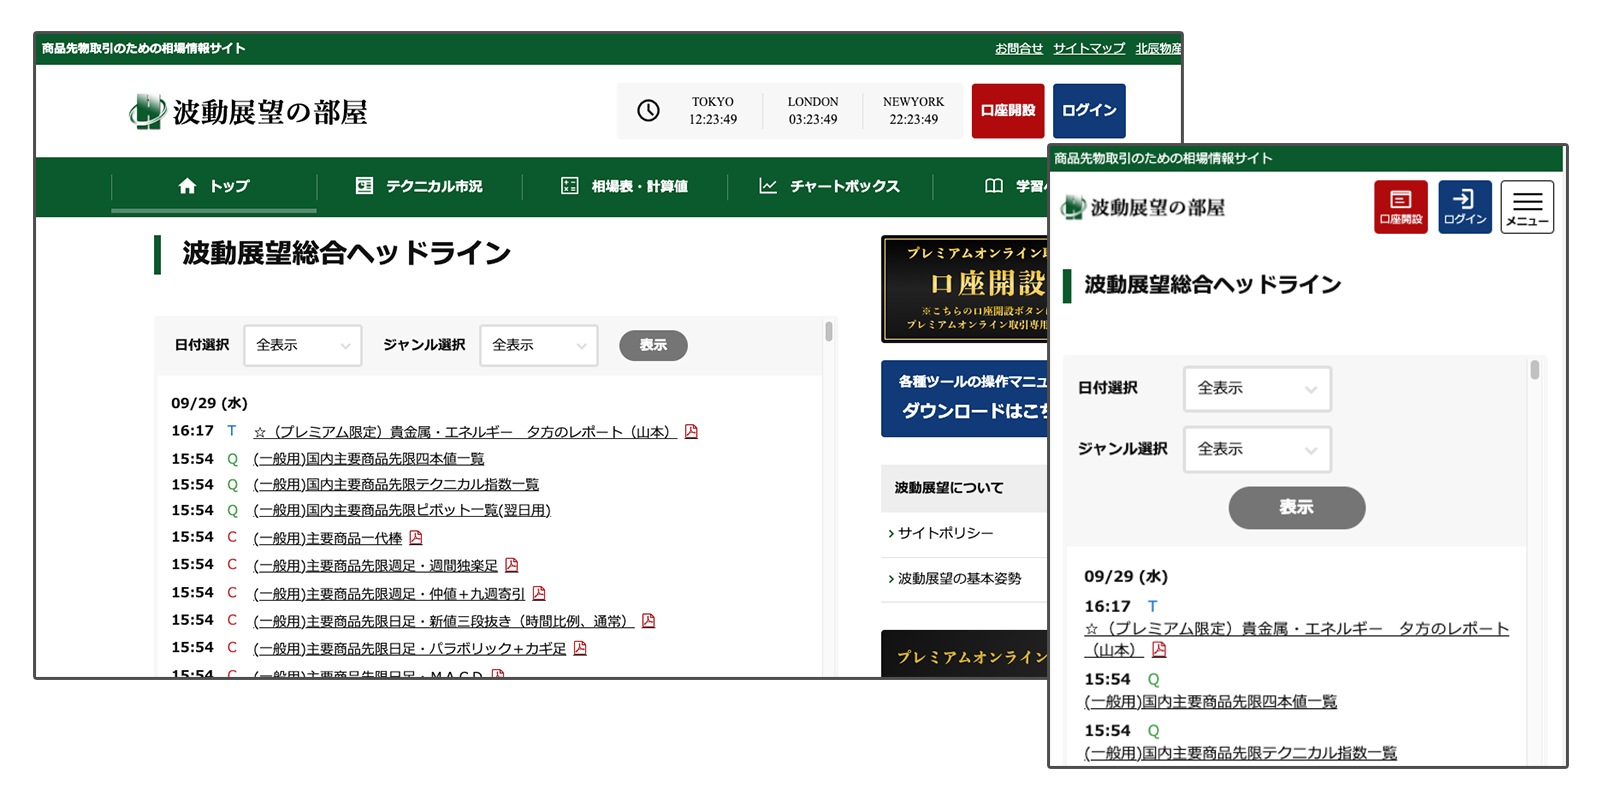Click the 波動展望の部屋 logo in desktop window

(x=248, y=111)
